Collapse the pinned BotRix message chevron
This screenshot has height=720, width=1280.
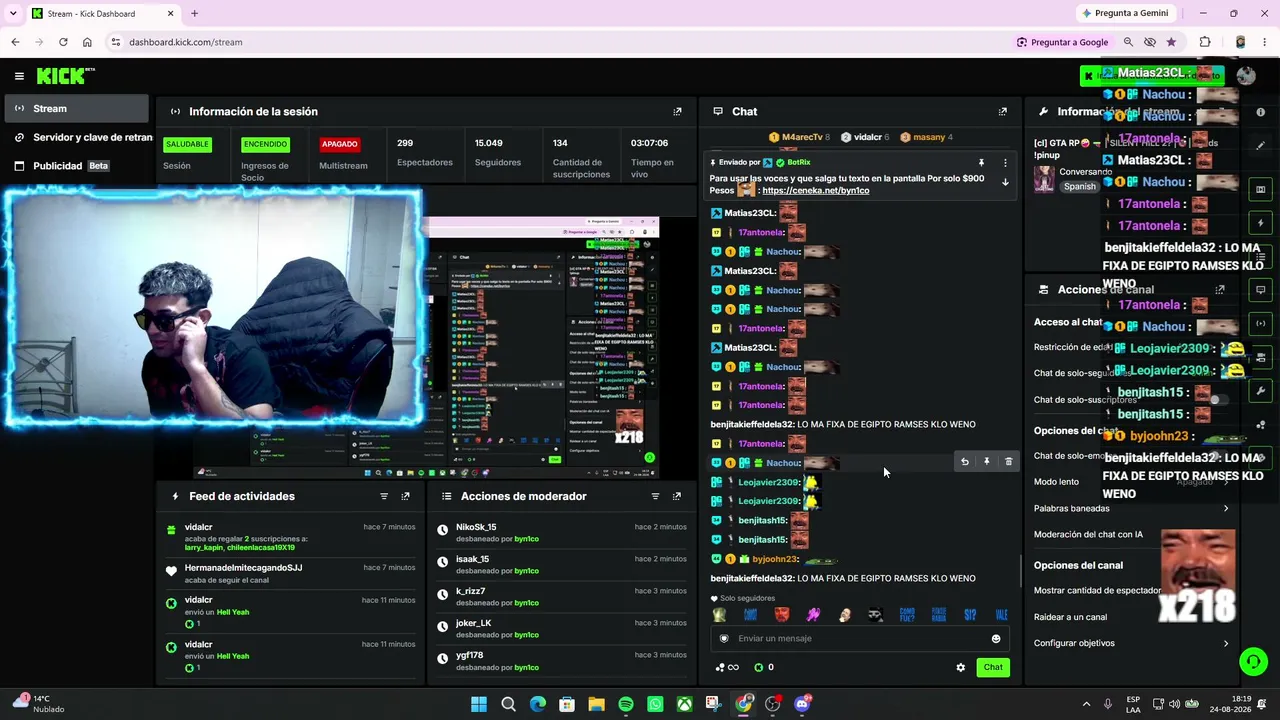(1005, 182)
